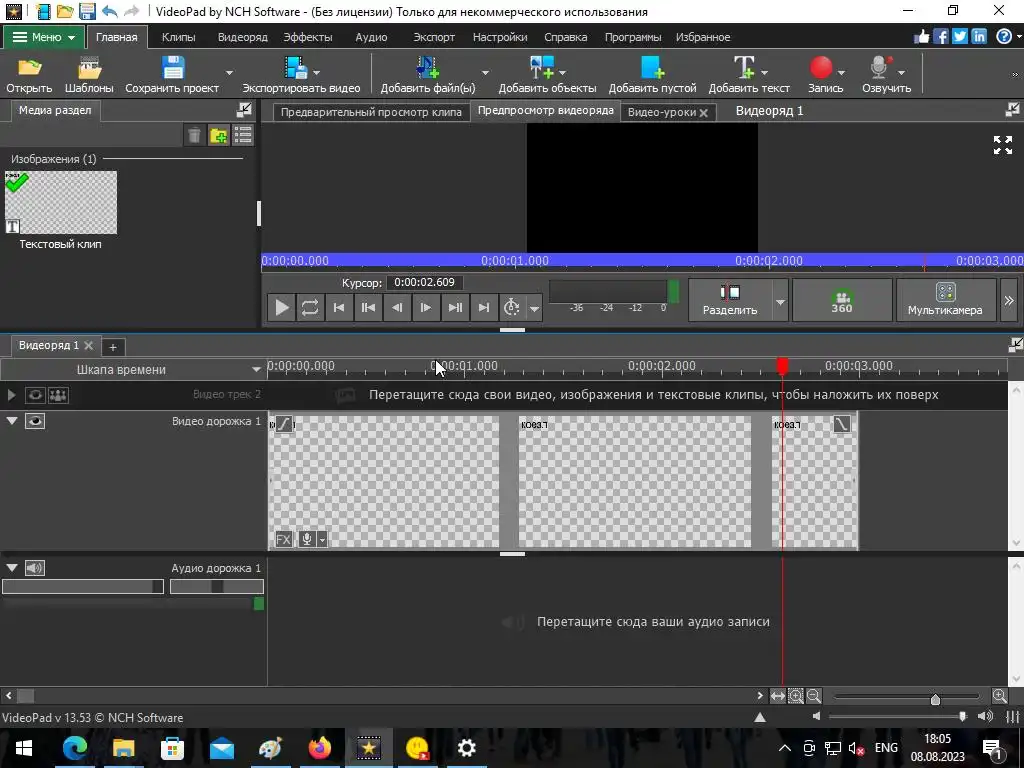Open Добавить файл(ы) dropdown arrow
The height and width of the screenshot is (768, 1024).
pos(485,72)
